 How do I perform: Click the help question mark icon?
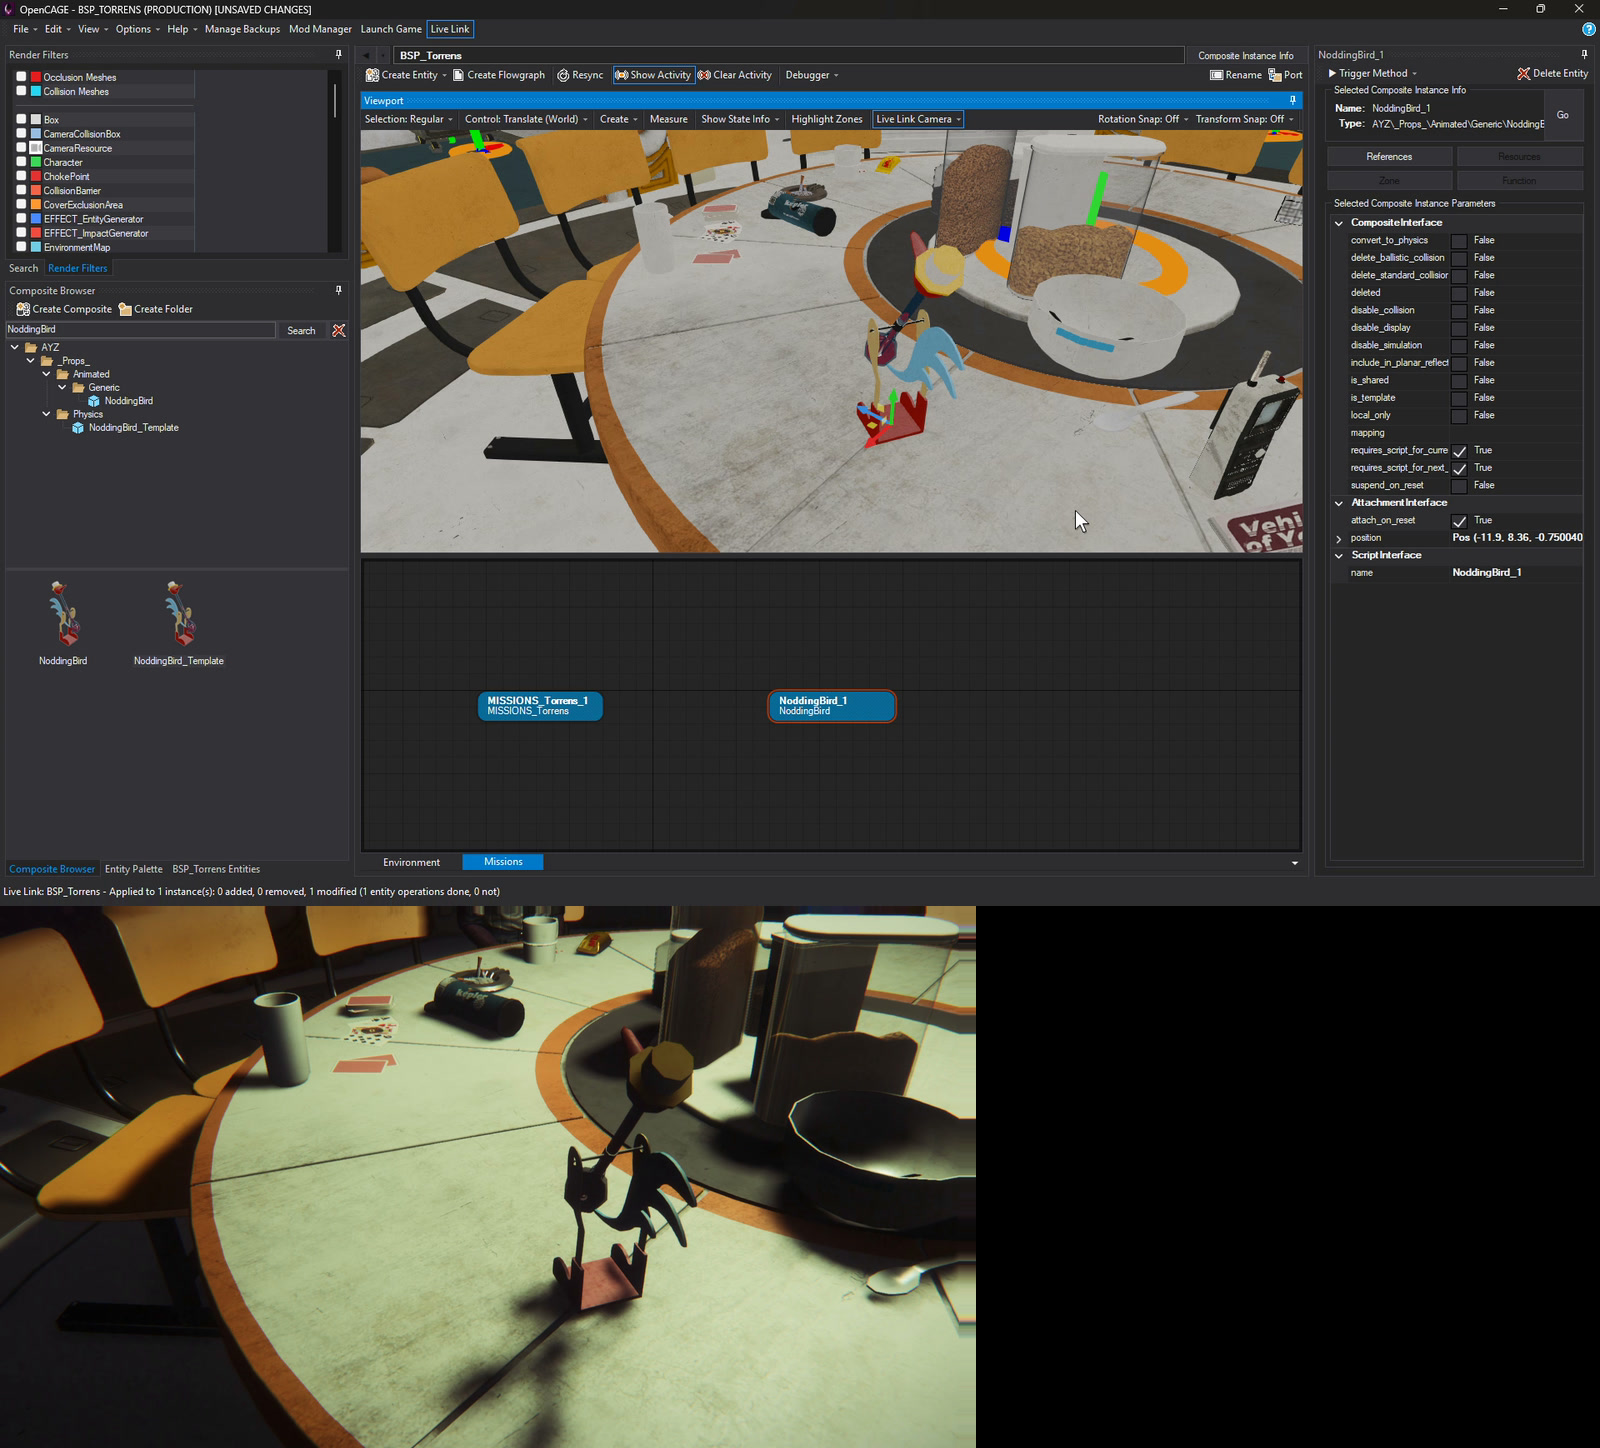pyautogui.click(x=1588, y=29)
